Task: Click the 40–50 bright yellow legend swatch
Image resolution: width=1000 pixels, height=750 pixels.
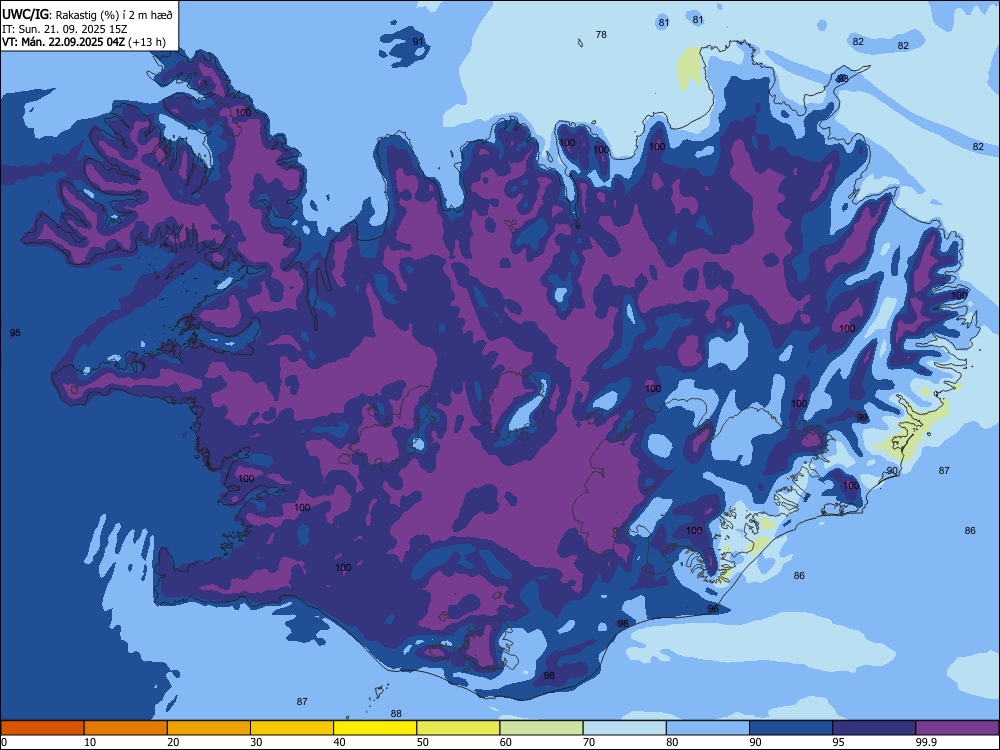Action: (375, 728)
